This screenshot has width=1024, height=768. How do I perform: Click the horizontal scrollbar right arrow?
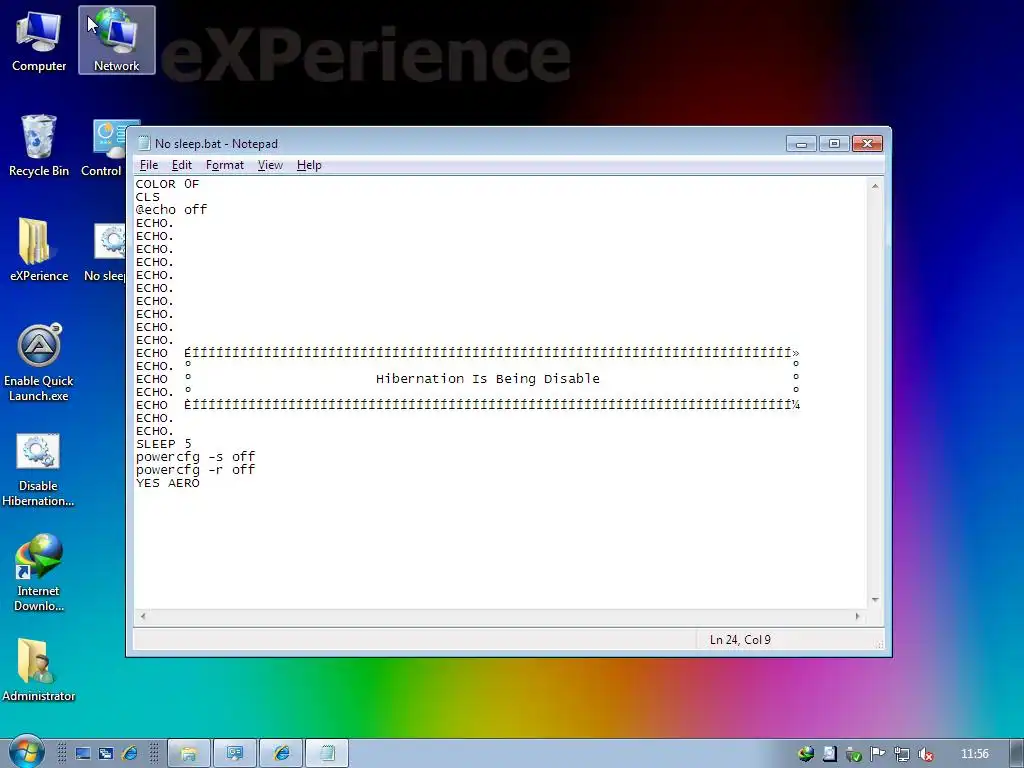[857, 616]
